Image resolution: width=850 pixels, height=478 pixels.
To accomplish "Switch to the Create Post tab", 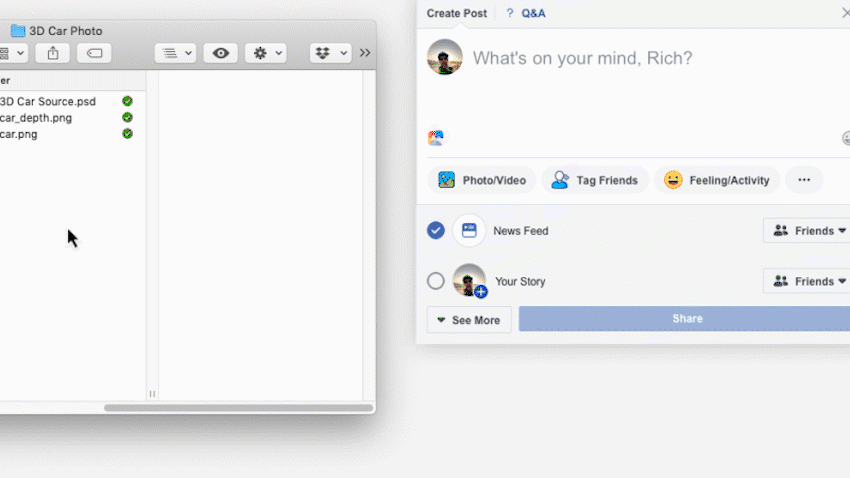I will click(456, 14).
